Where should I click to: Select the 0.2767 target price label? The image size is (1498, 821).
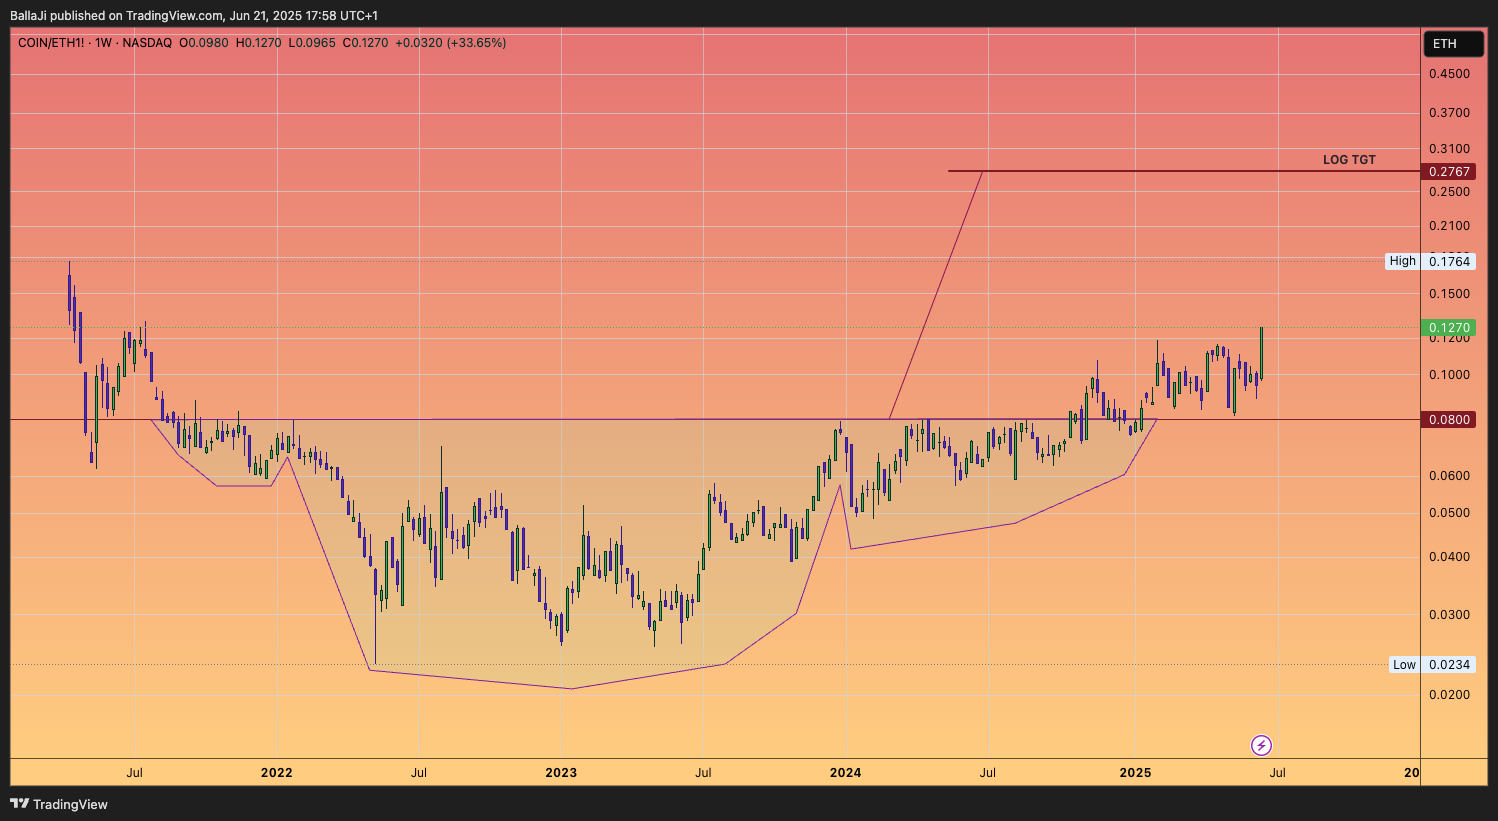click(x=1449, y=172)
